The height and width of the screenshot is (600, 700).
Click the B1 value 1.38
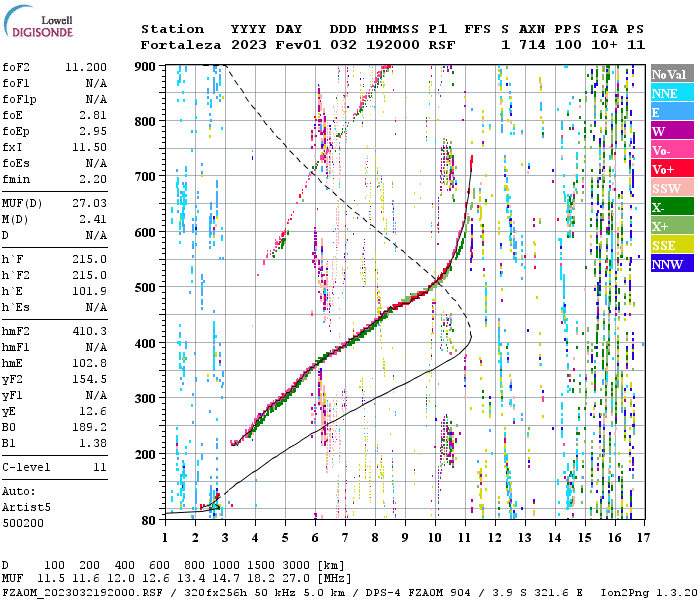pyautogui.click(x=93, y=443)
